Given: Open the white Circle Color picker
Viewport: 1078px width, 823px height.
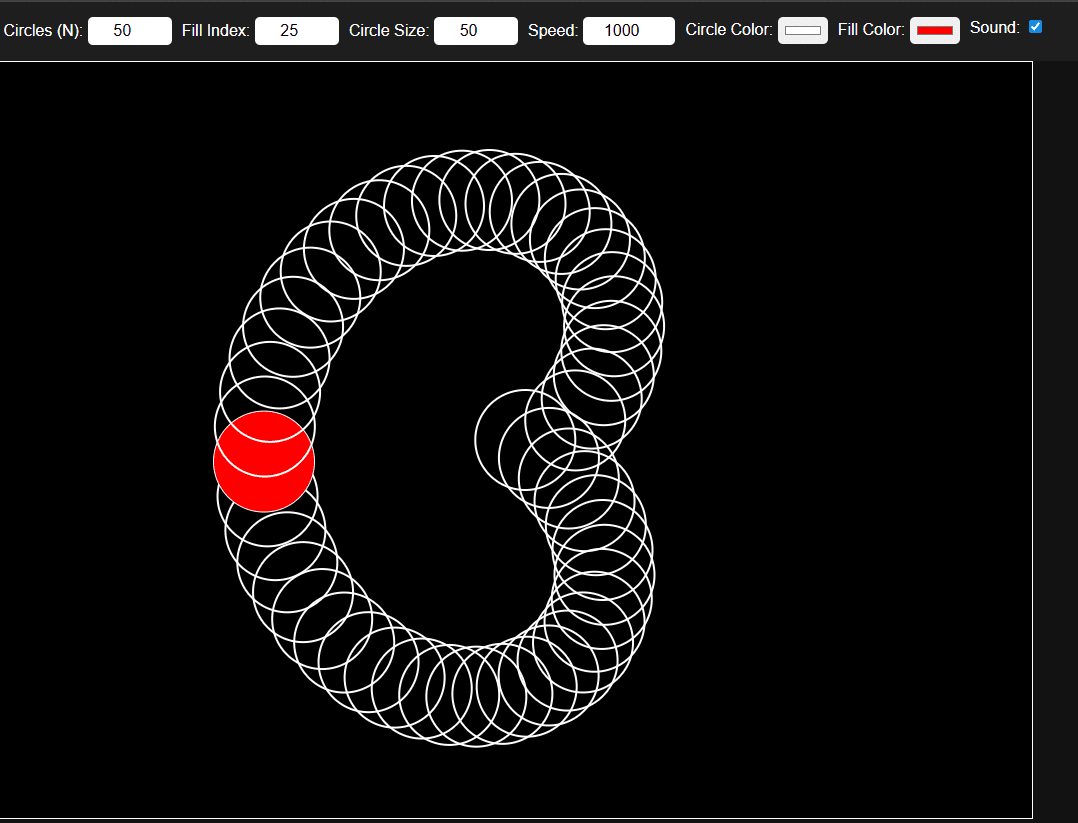Looking at the screenshot, I should [x=803, y=30].
